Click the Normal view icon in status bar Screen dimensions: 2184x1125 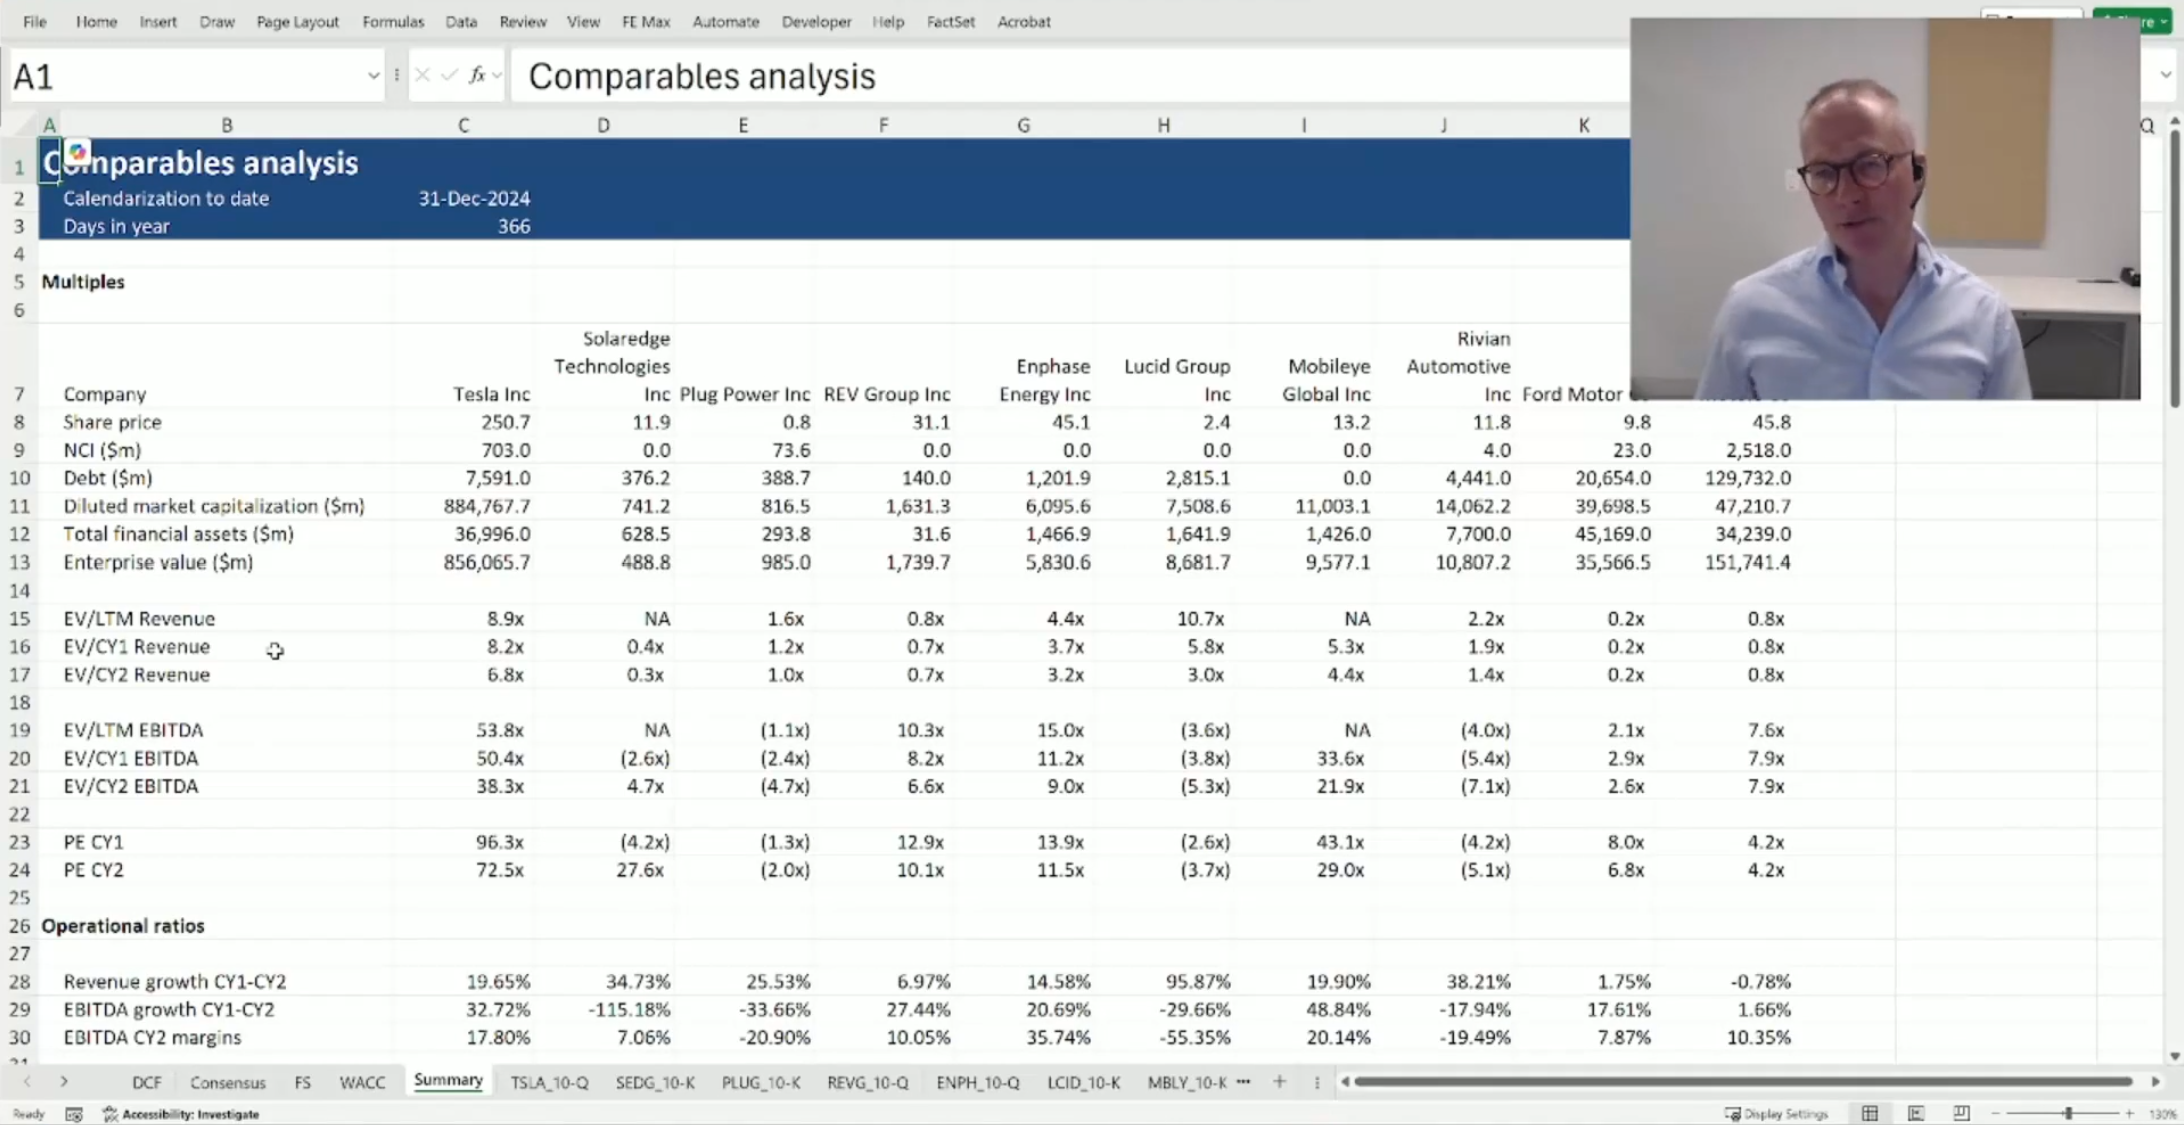coord(1870,1113)
